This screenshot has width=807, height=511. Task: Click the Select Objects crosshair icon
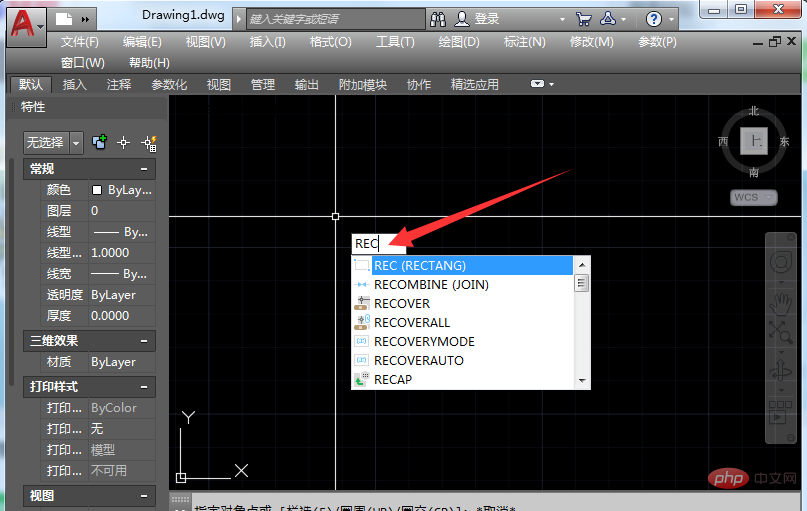124,143
